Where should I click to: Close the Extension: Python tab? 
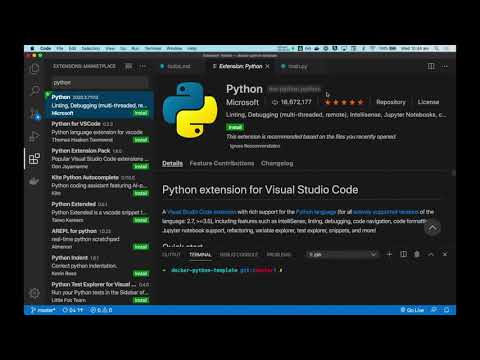(x=267, y=66)
